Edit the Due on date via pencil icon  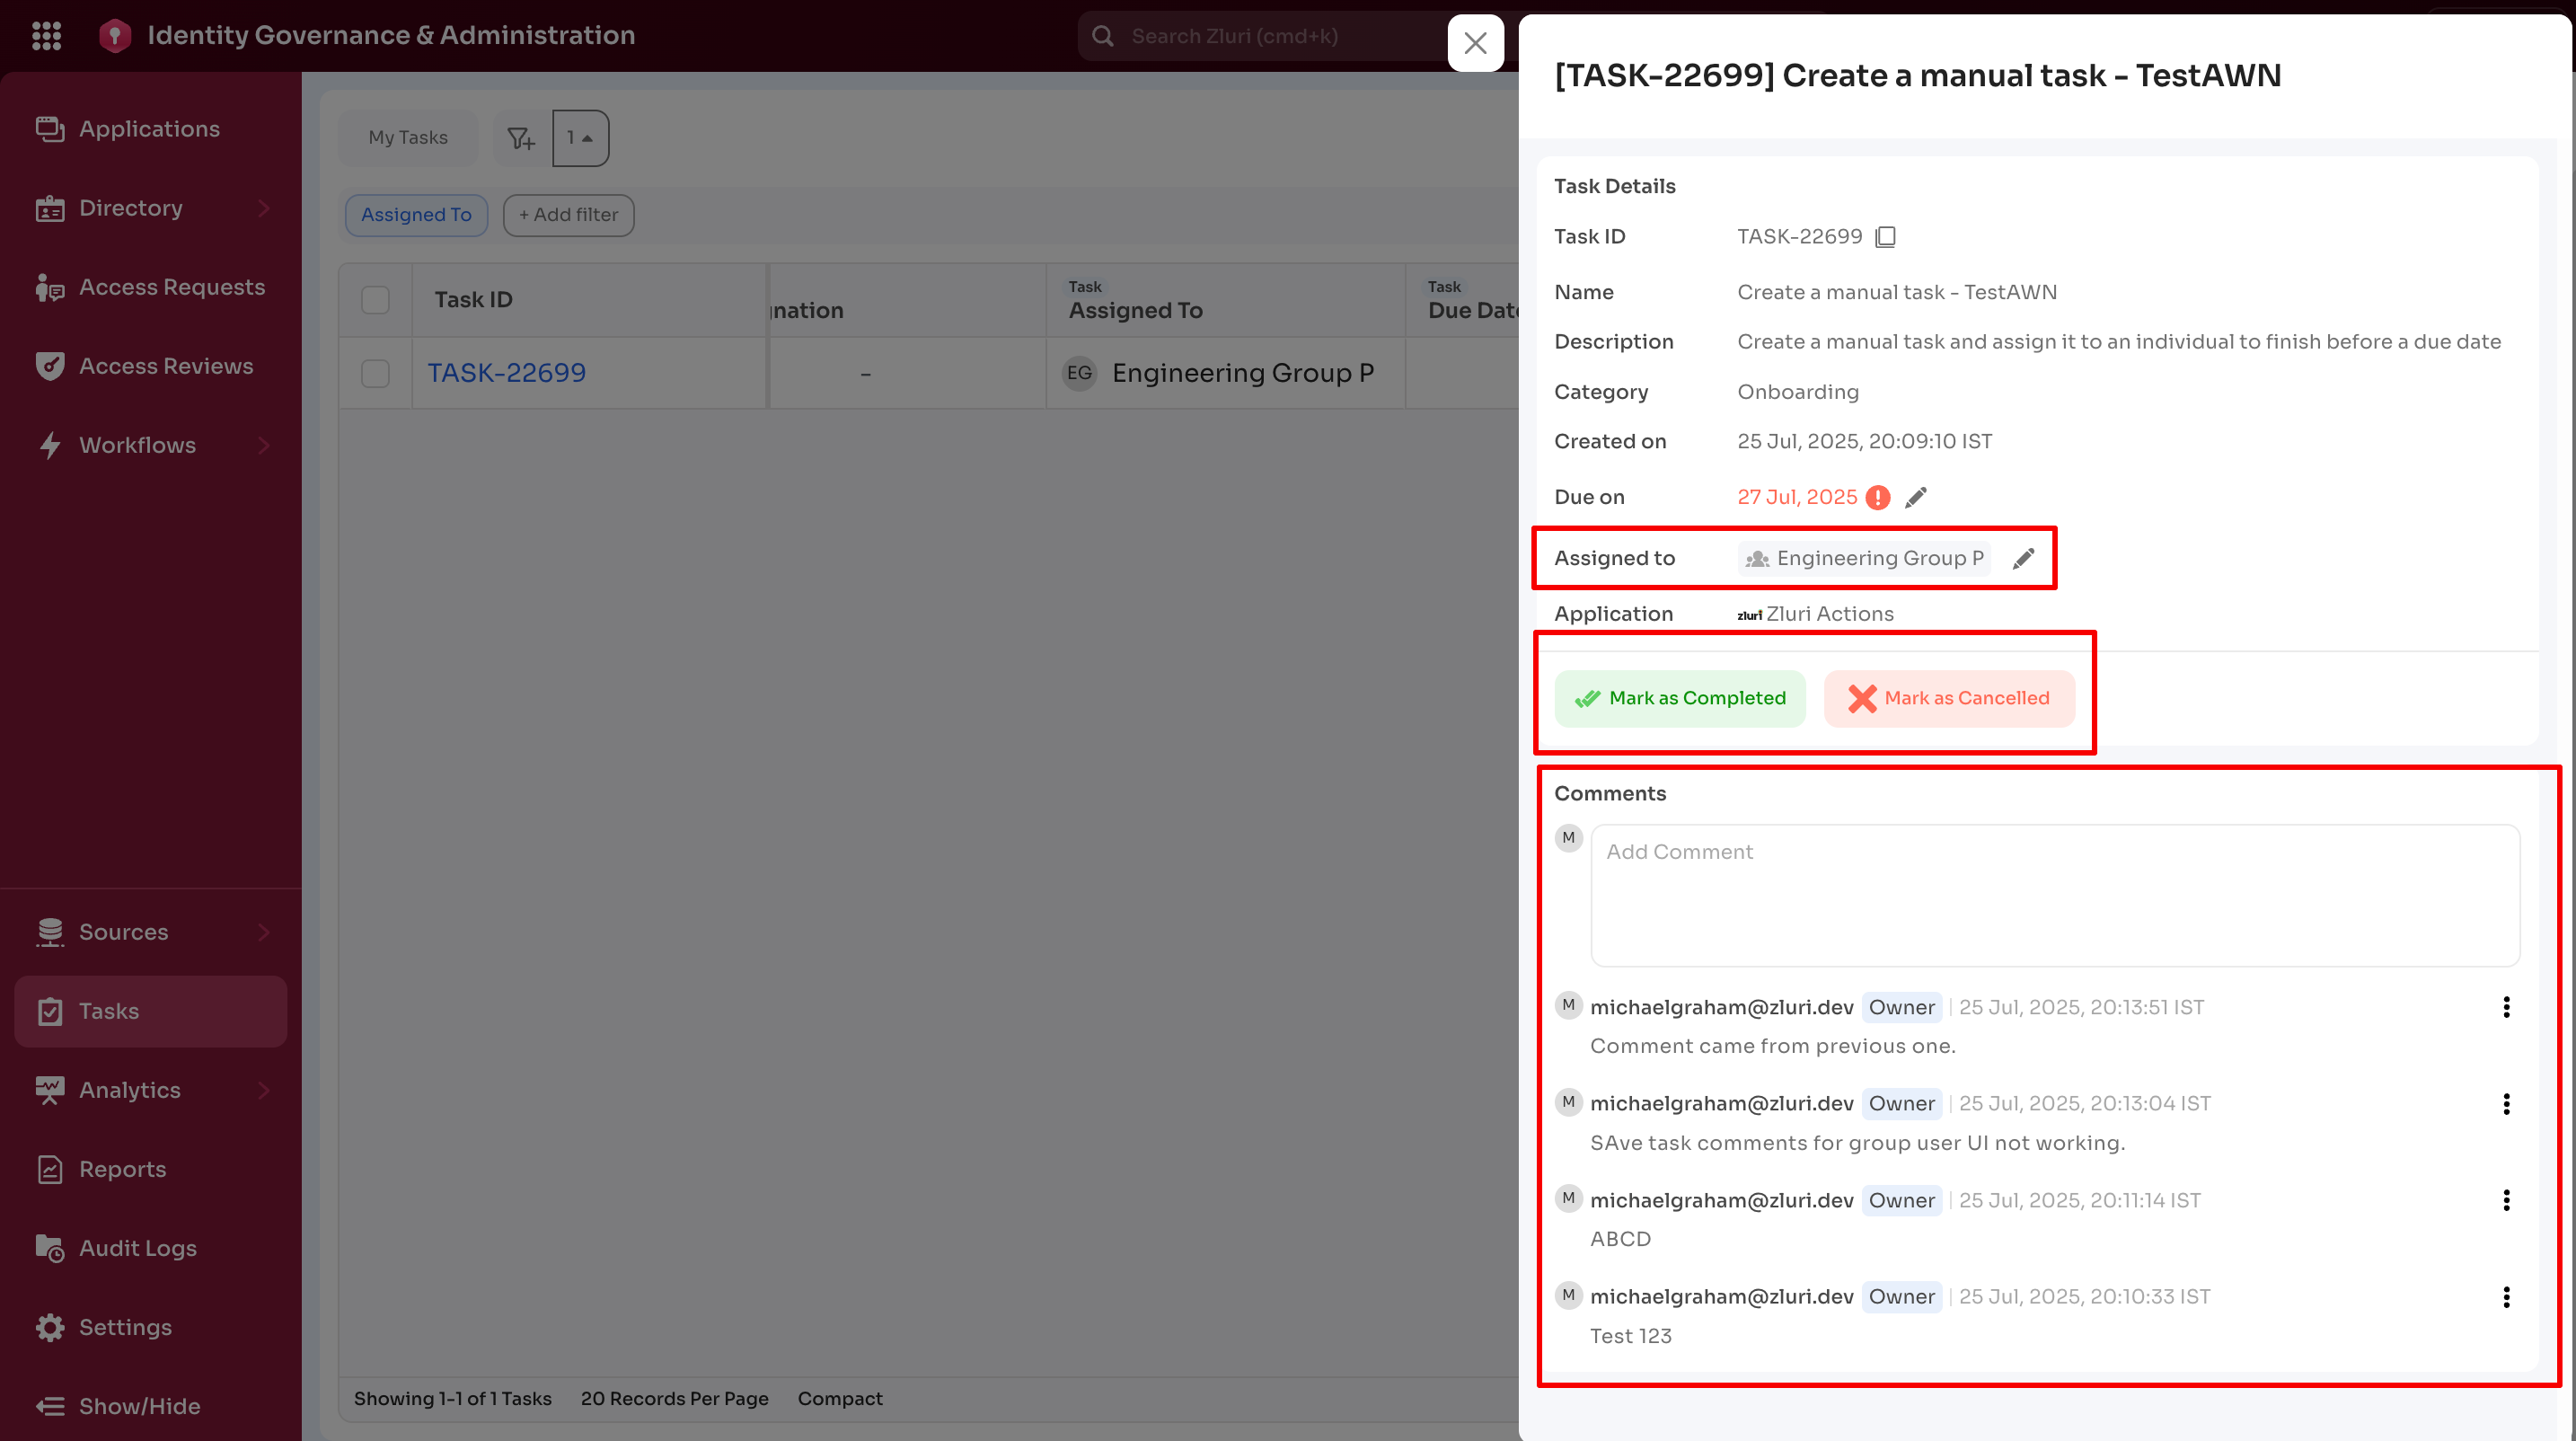click(1916, 496)
